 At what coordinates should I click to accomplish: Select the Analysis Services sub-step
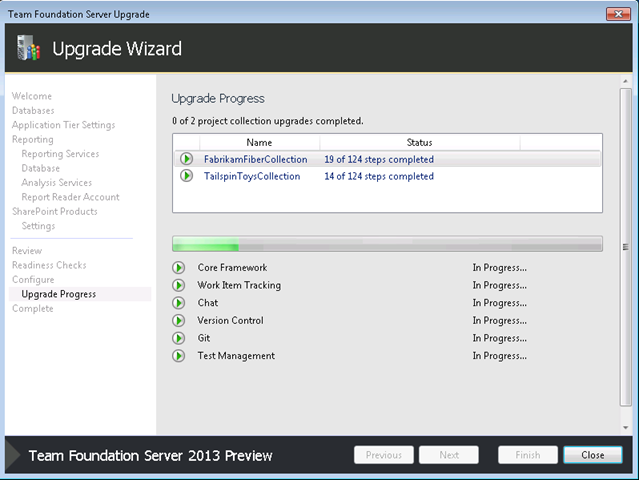pyautogui.click(x=57, y=183)
